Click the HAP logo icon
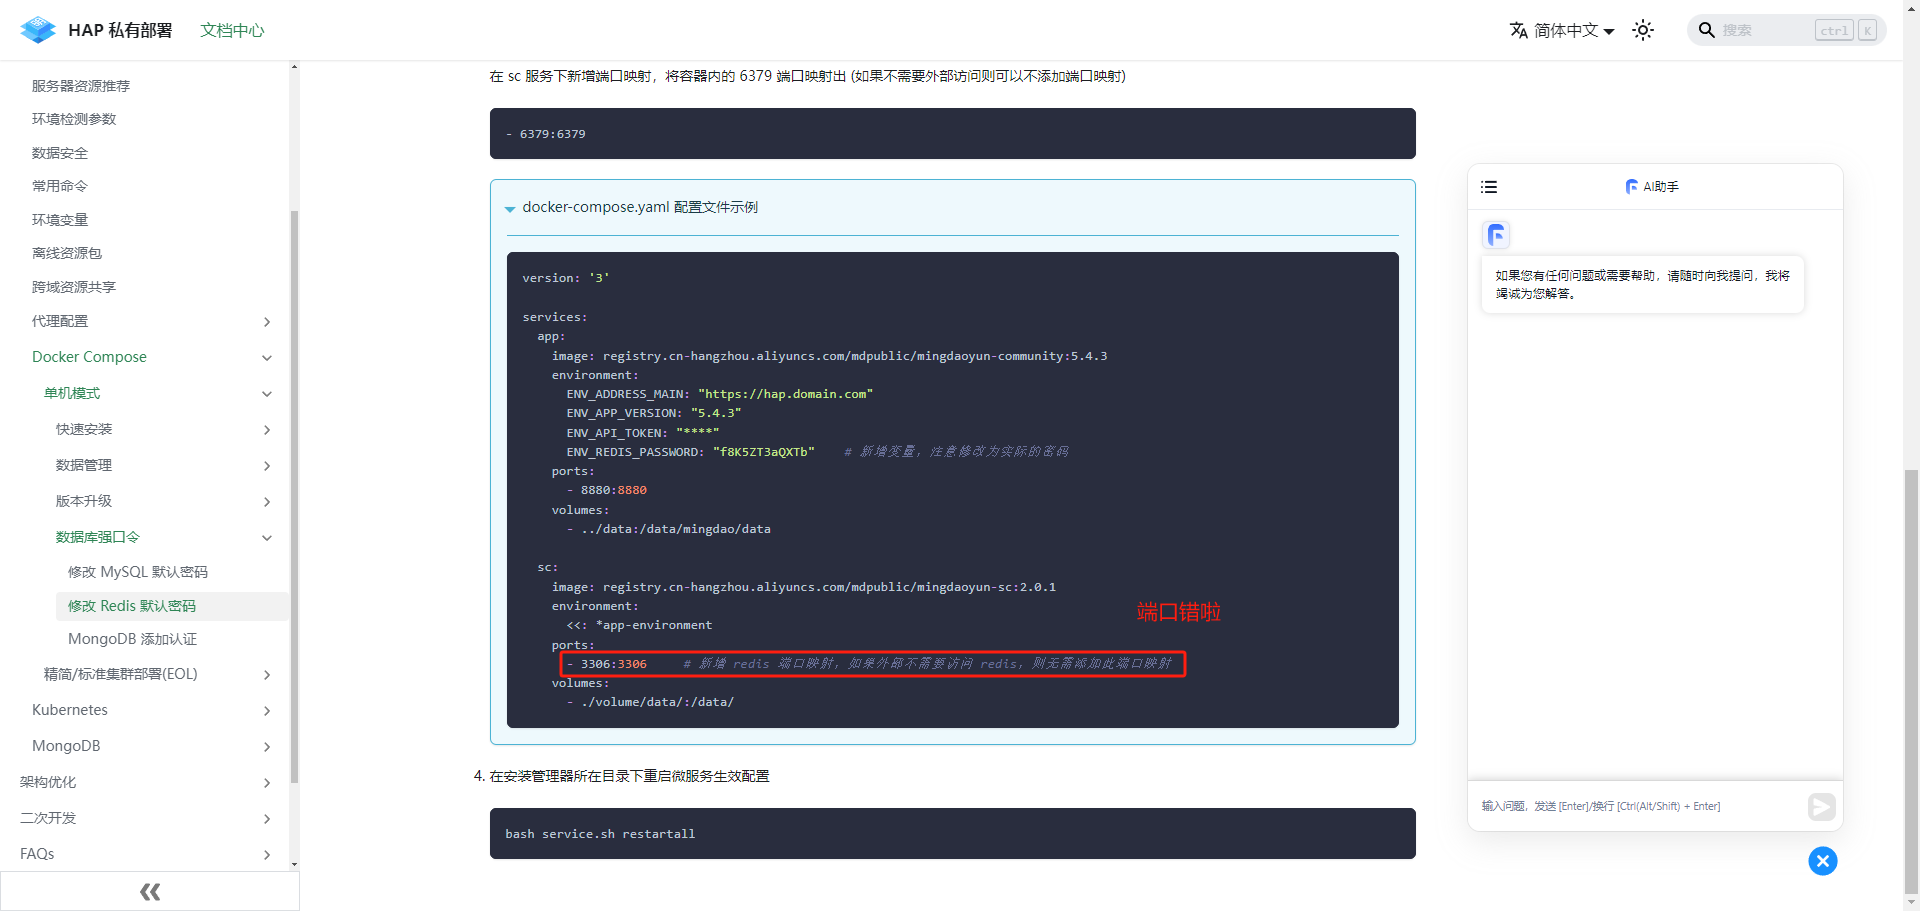This screenshot has width=1920, height=911. coord(38,30)
